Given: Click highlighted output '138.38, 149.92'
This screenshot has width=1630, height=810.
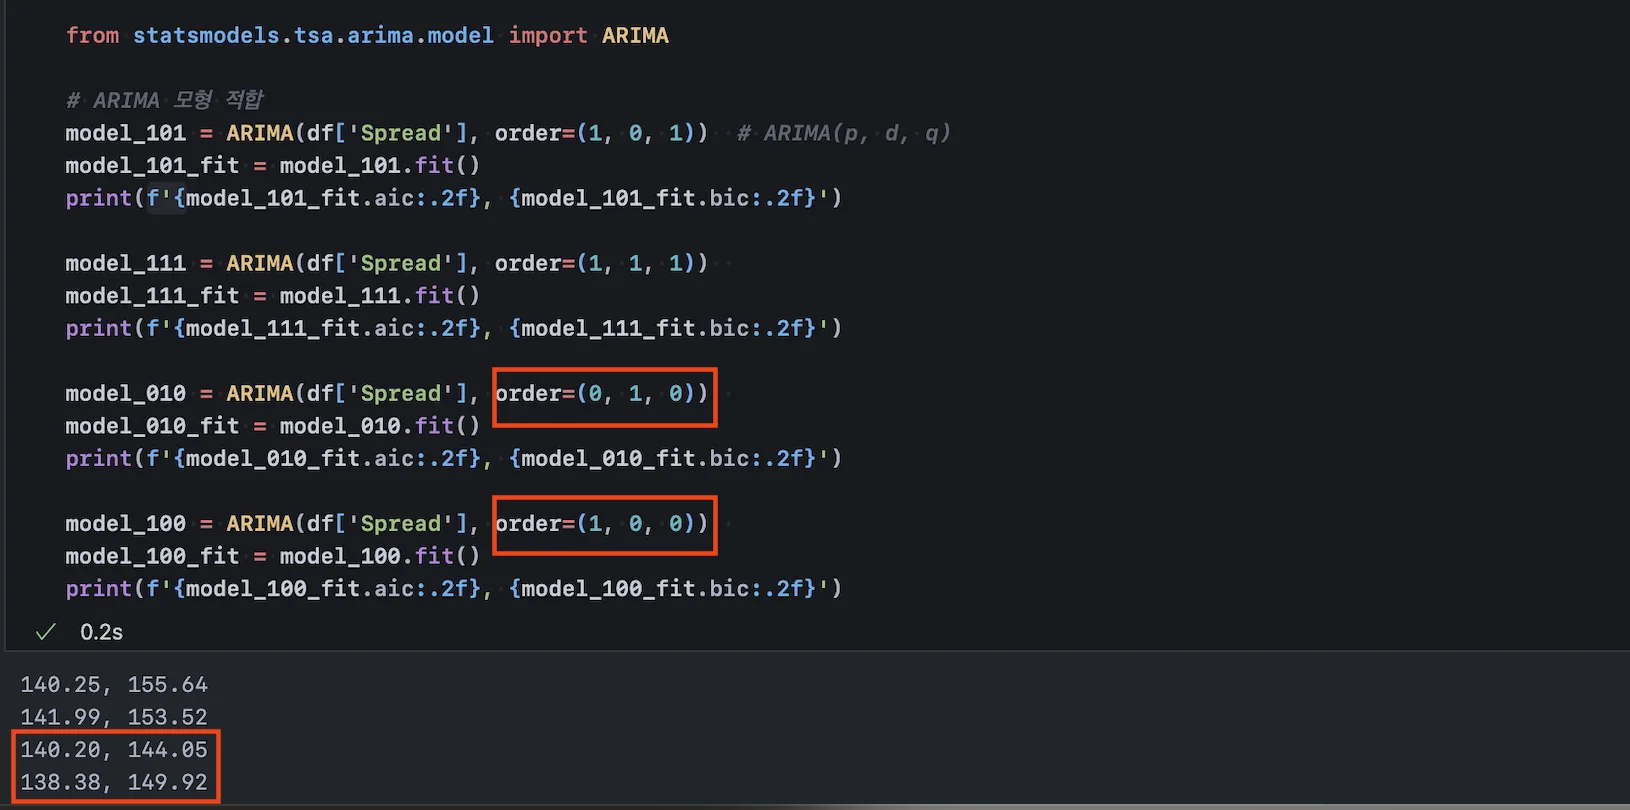Looking at the screenshot, I should [x=114, y=782].
